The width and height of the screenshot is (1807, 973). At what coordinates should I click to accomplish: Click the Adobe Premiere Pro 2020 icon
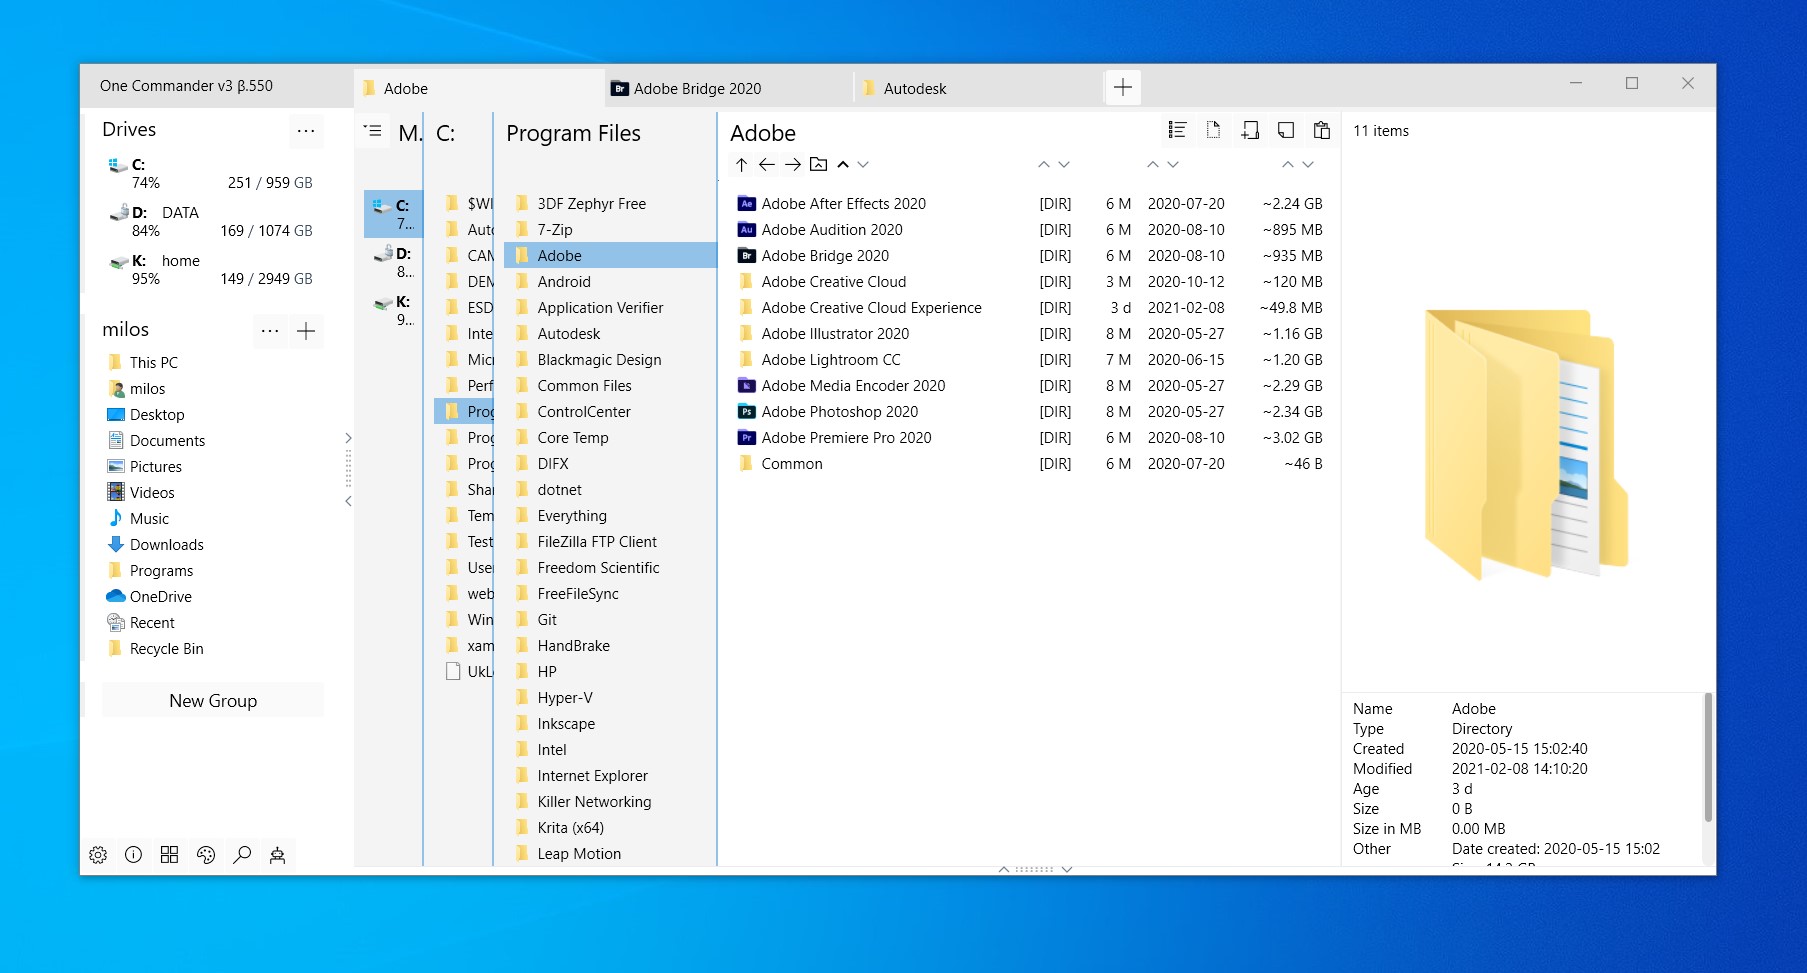tap(746, 438)
